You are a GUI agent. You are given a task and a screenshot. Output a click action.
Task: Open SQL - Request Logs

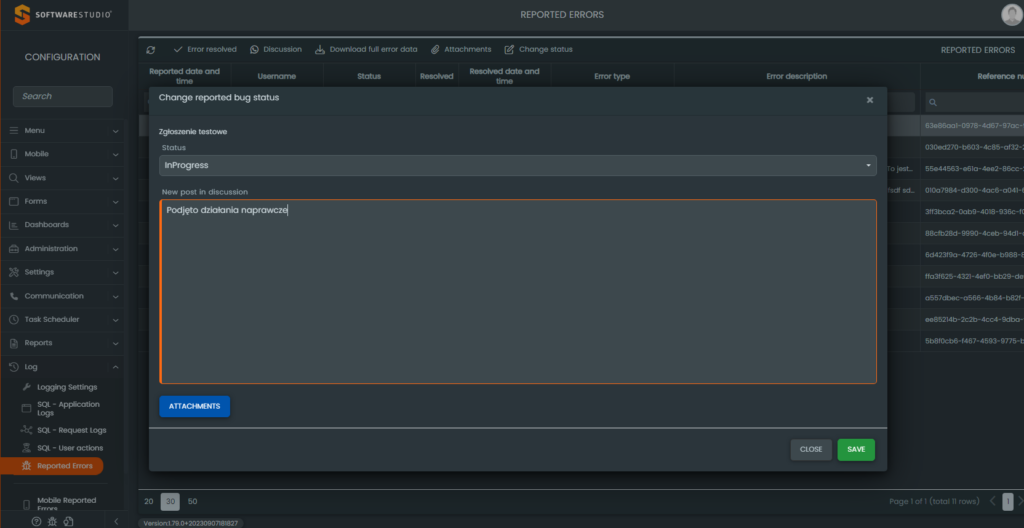pyautogui.click(x=70, y=429)
